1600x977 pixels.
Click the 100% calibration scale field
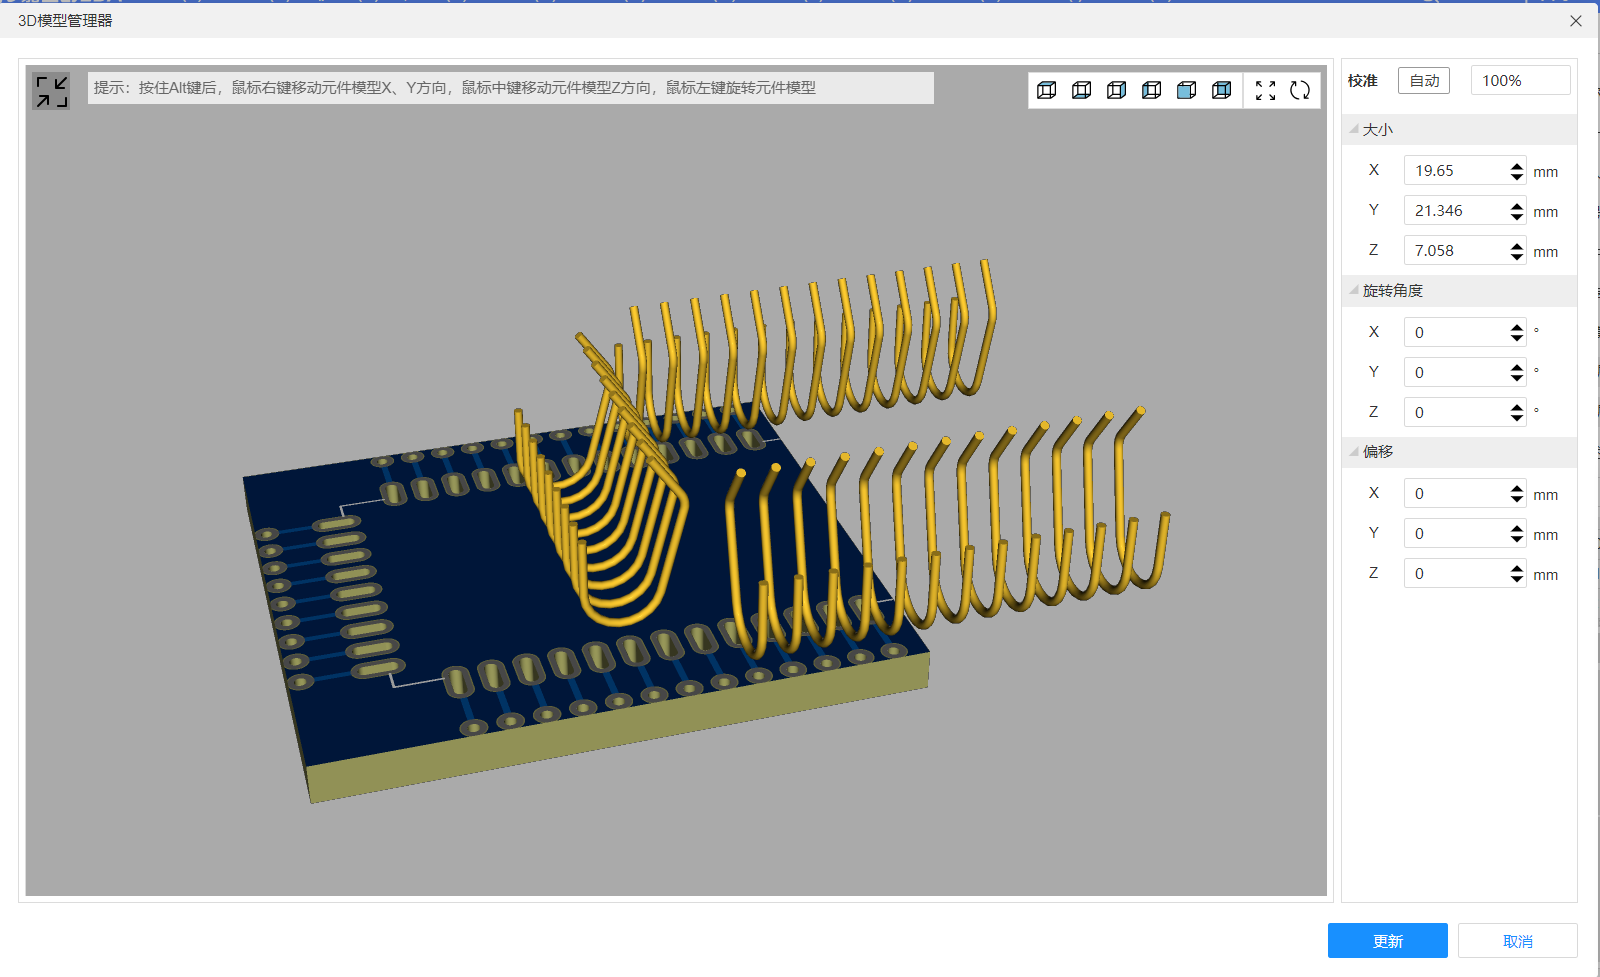coord(1519,81)
